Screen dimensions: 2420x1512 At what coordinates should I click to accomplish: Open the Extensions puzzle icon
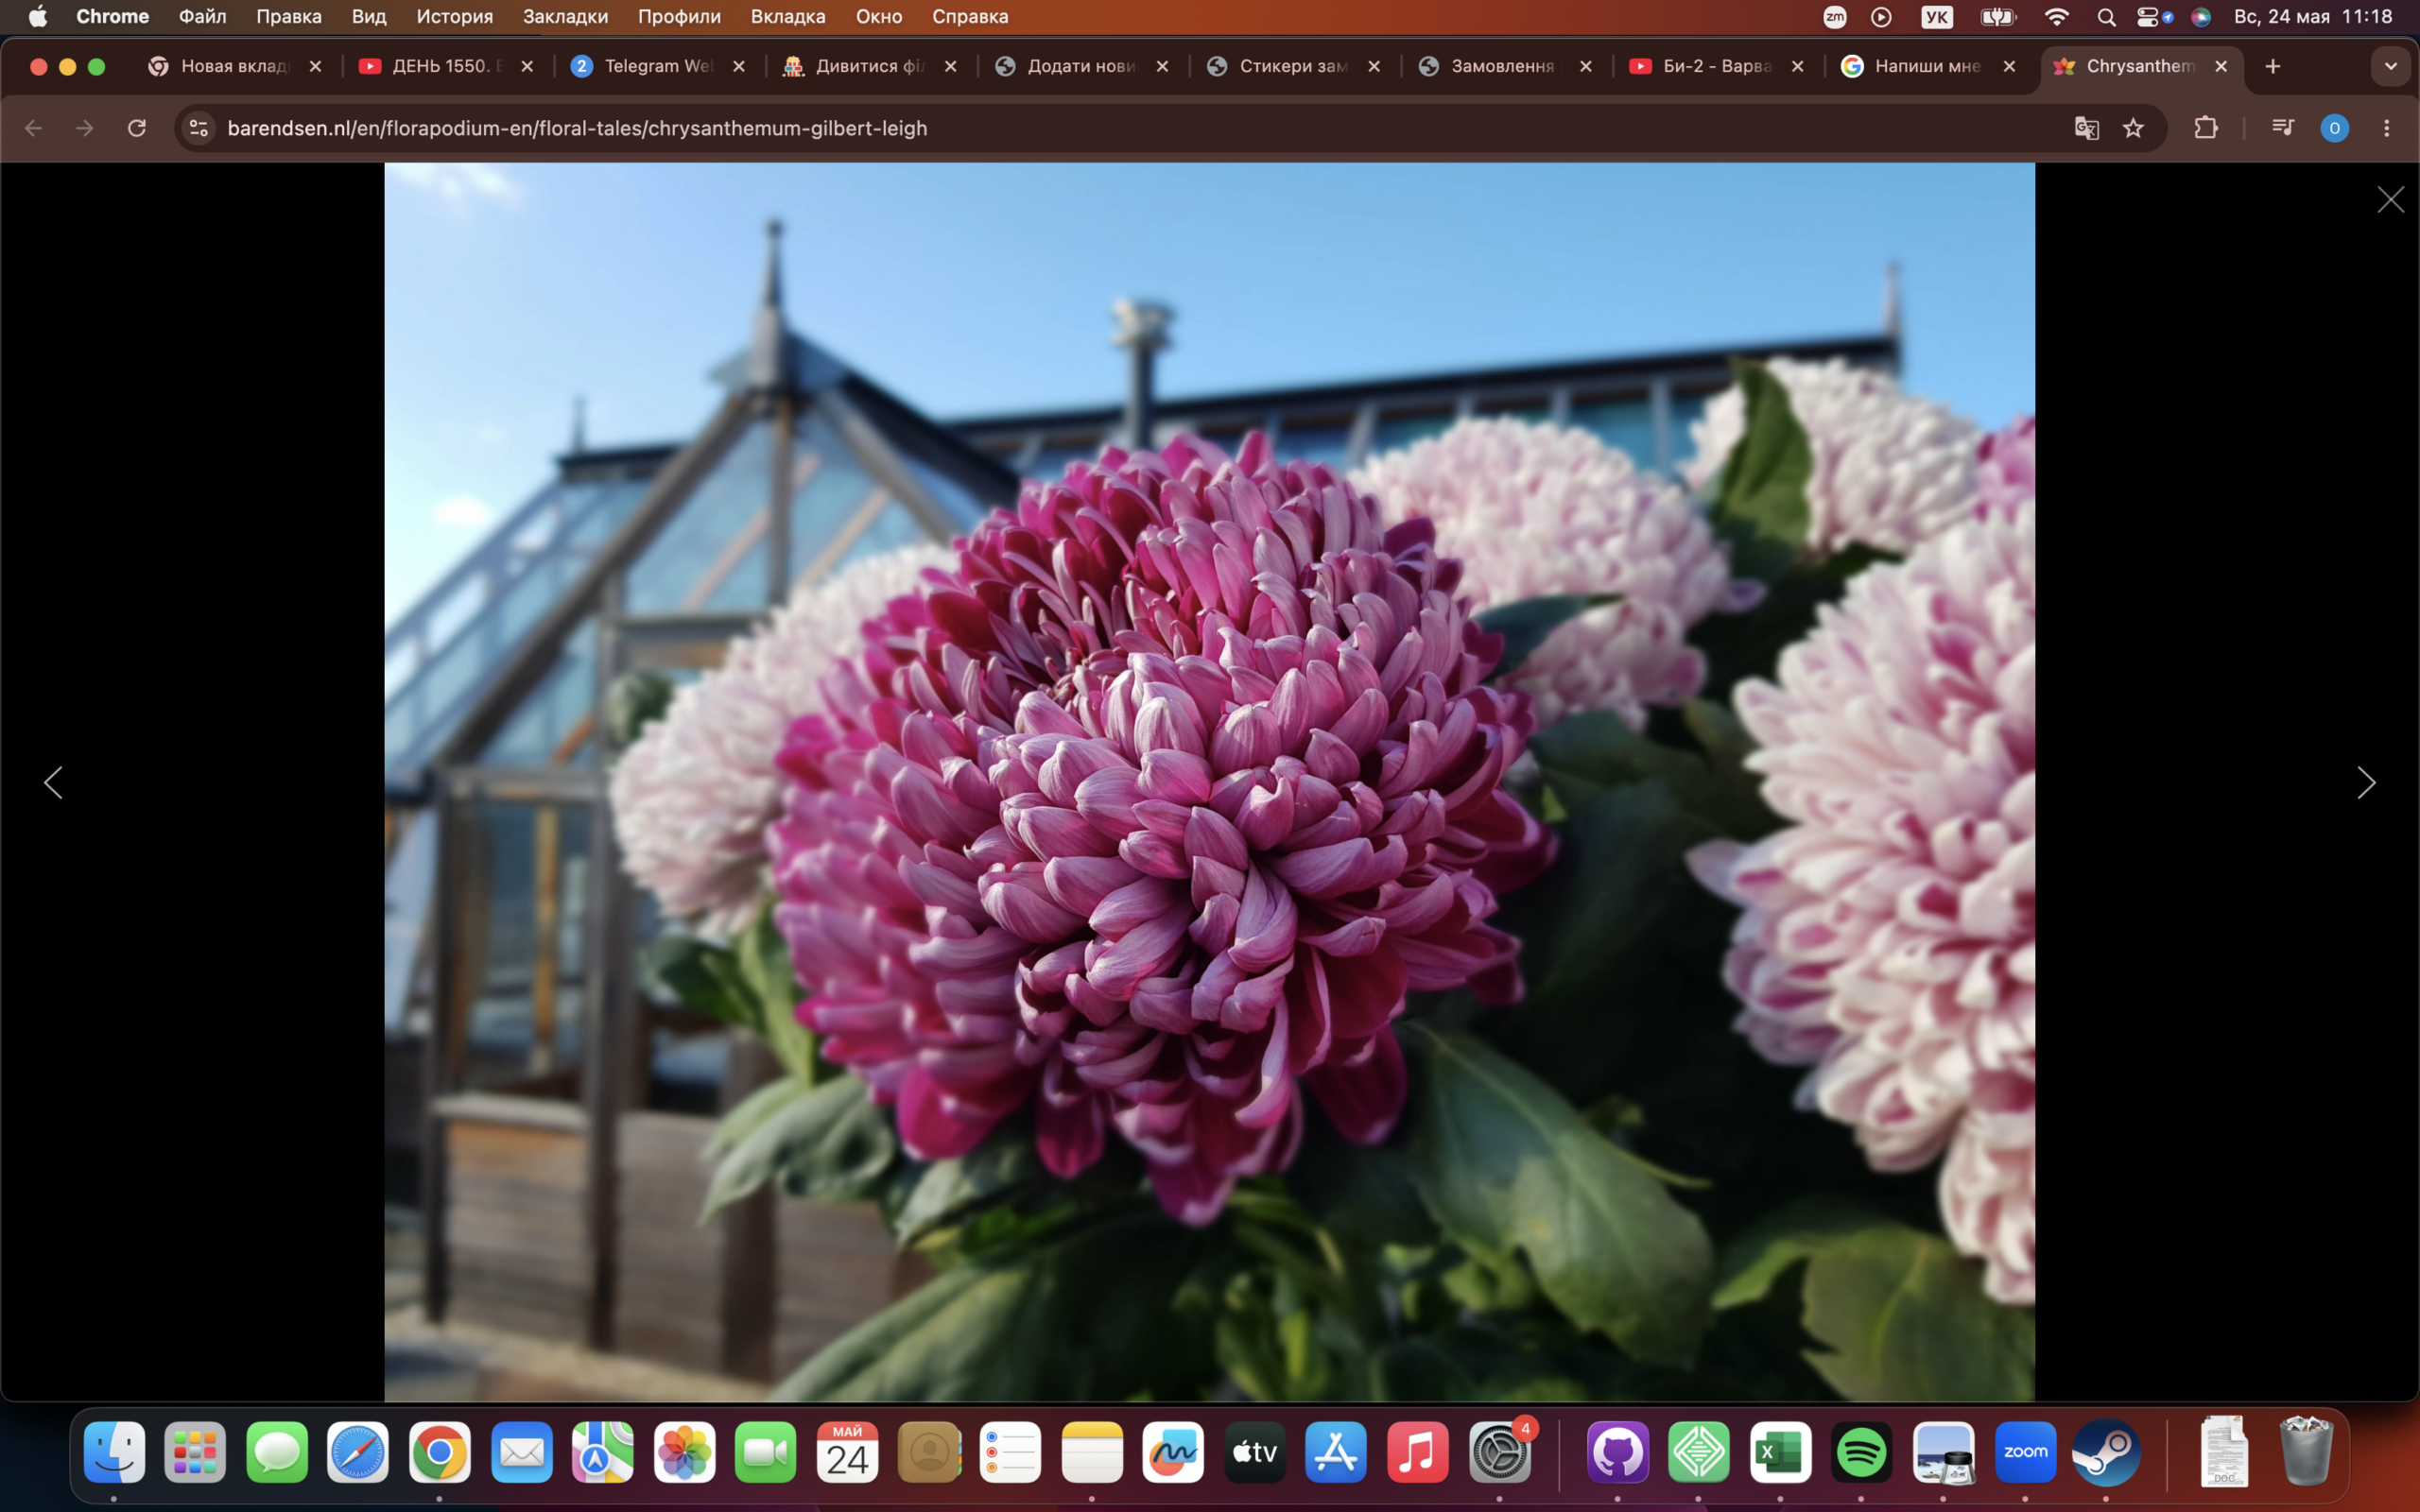[2205, 128]
